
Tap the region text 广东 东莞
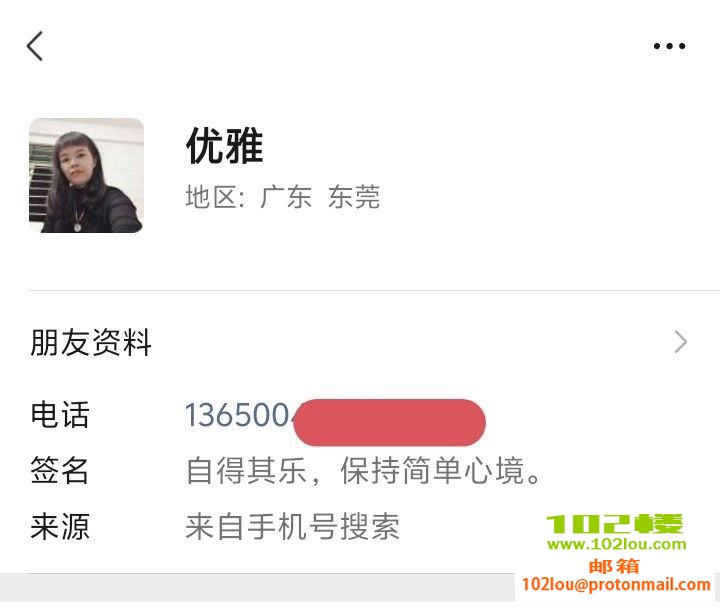point(320,197)
